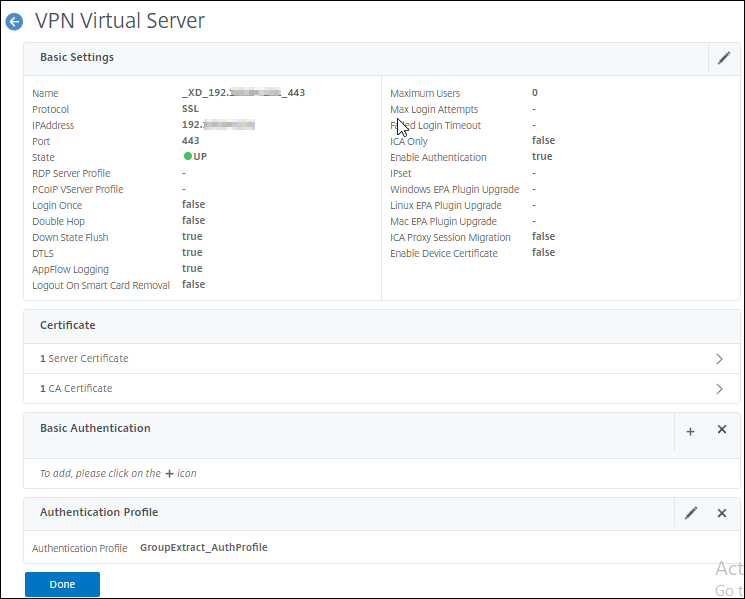Remove the Authentication Profile section with X
Image resolution: width=745 pixels, height=599 pixels.
point(721,513)
